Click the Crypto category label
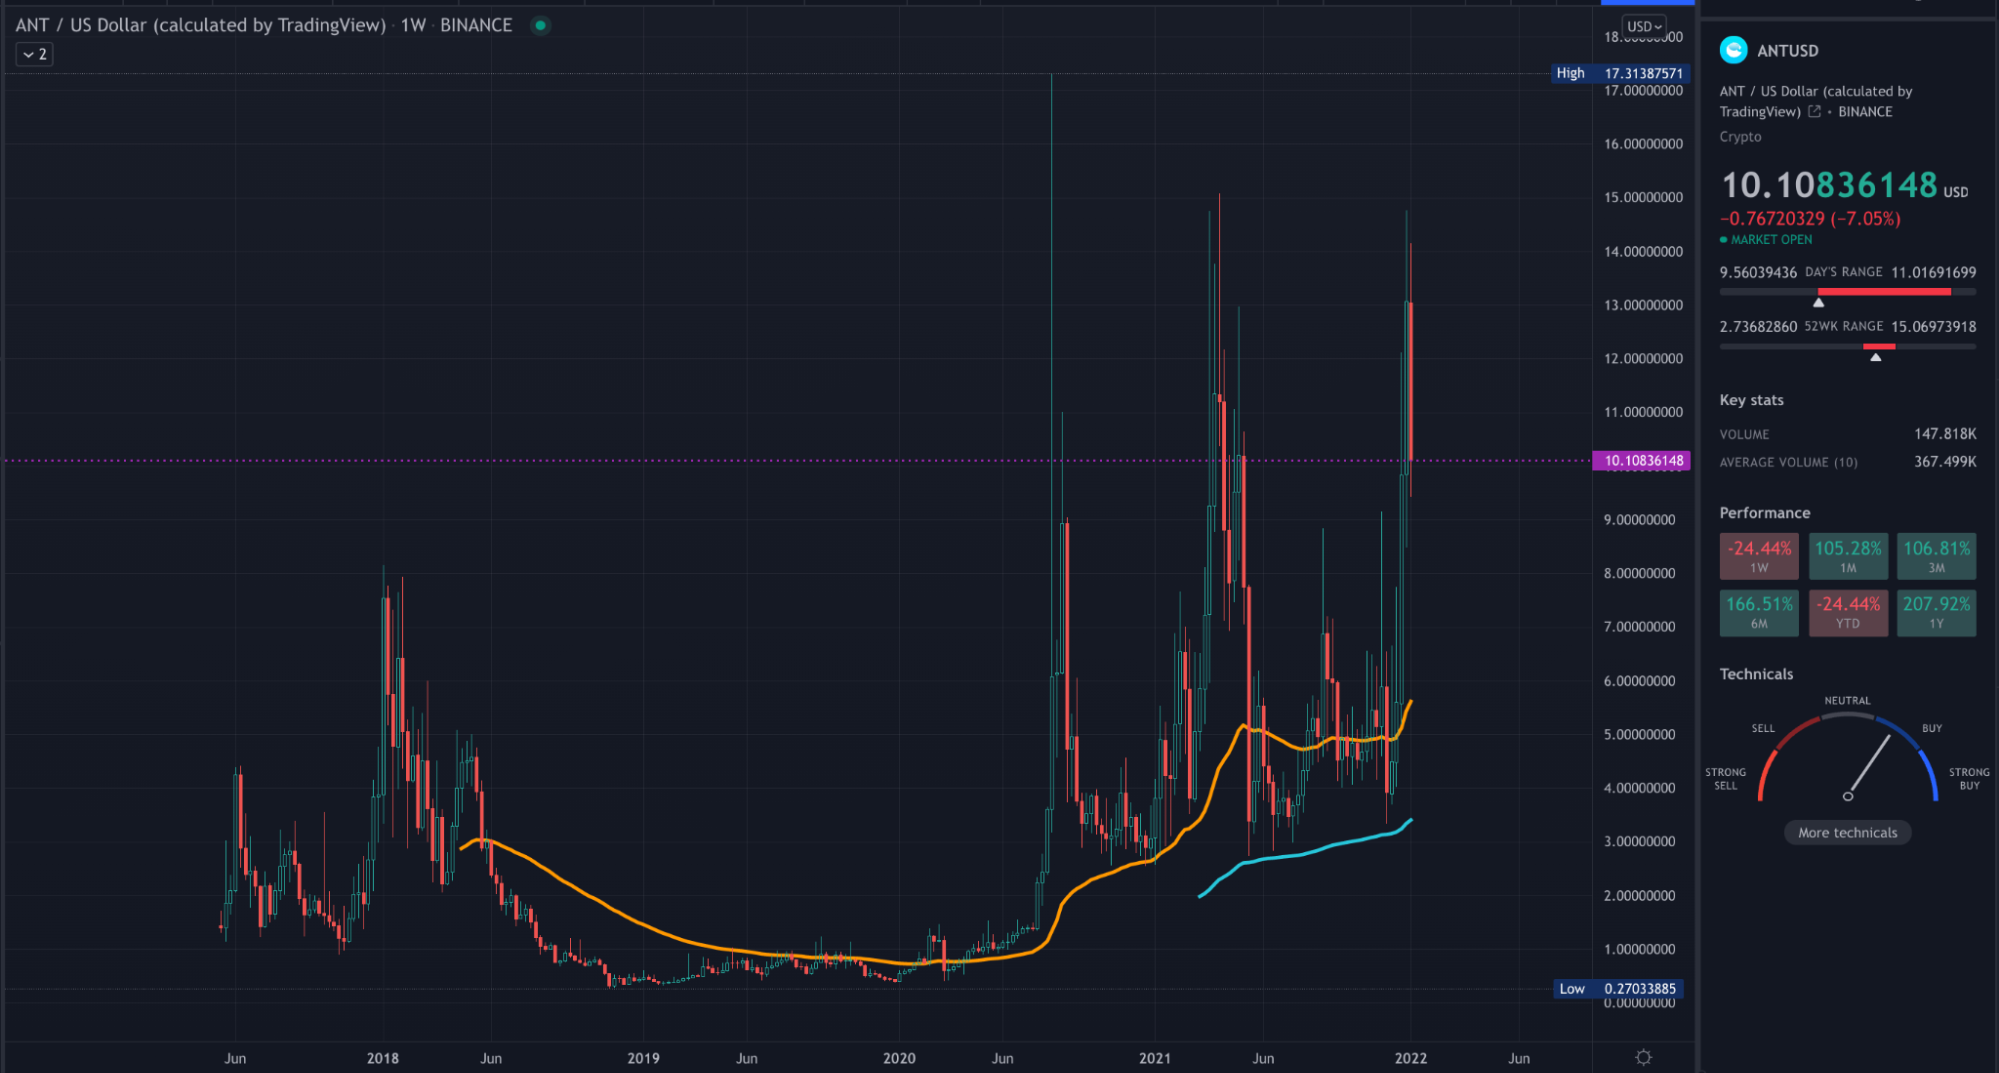1999x1073 pixels. [1740, 137]
